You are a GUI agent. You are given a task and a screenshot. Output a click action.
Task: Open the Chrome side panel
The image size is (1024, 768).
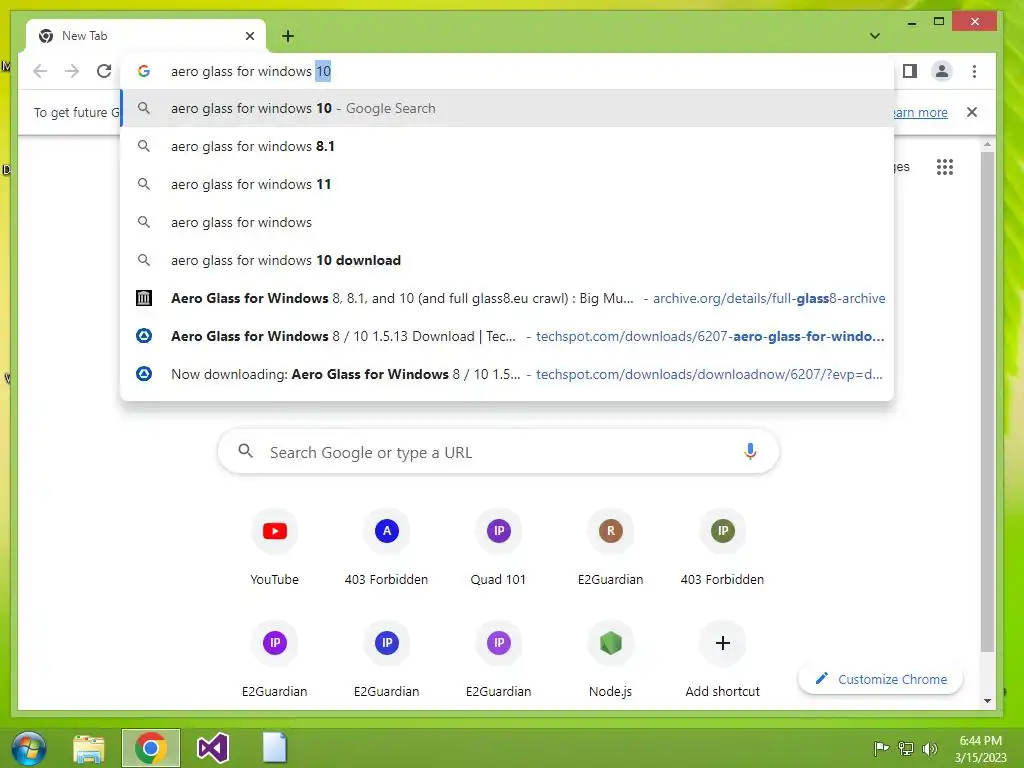point(910,71)
